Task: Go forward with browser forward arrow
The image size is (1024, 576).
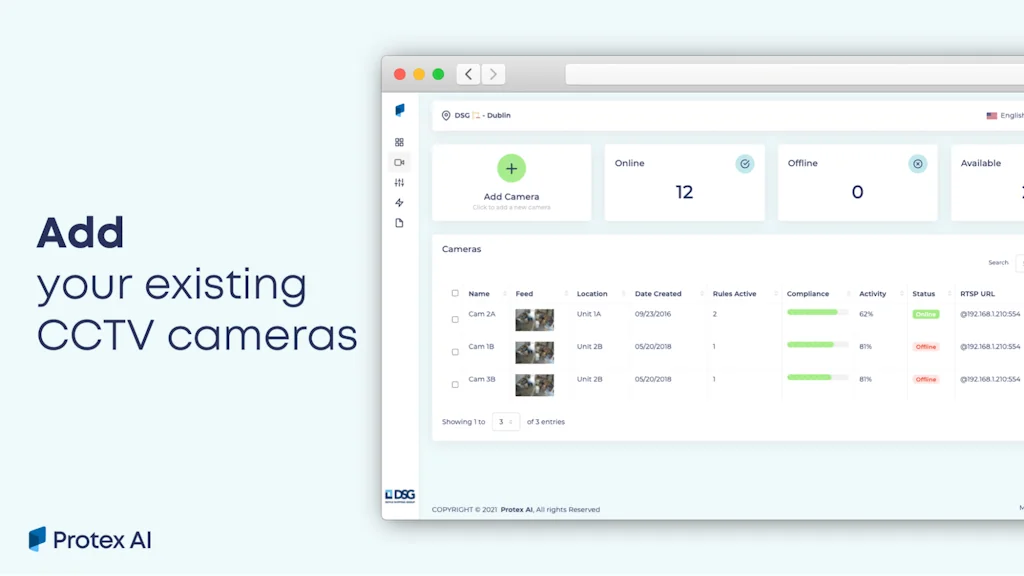Action: [493, 74]
